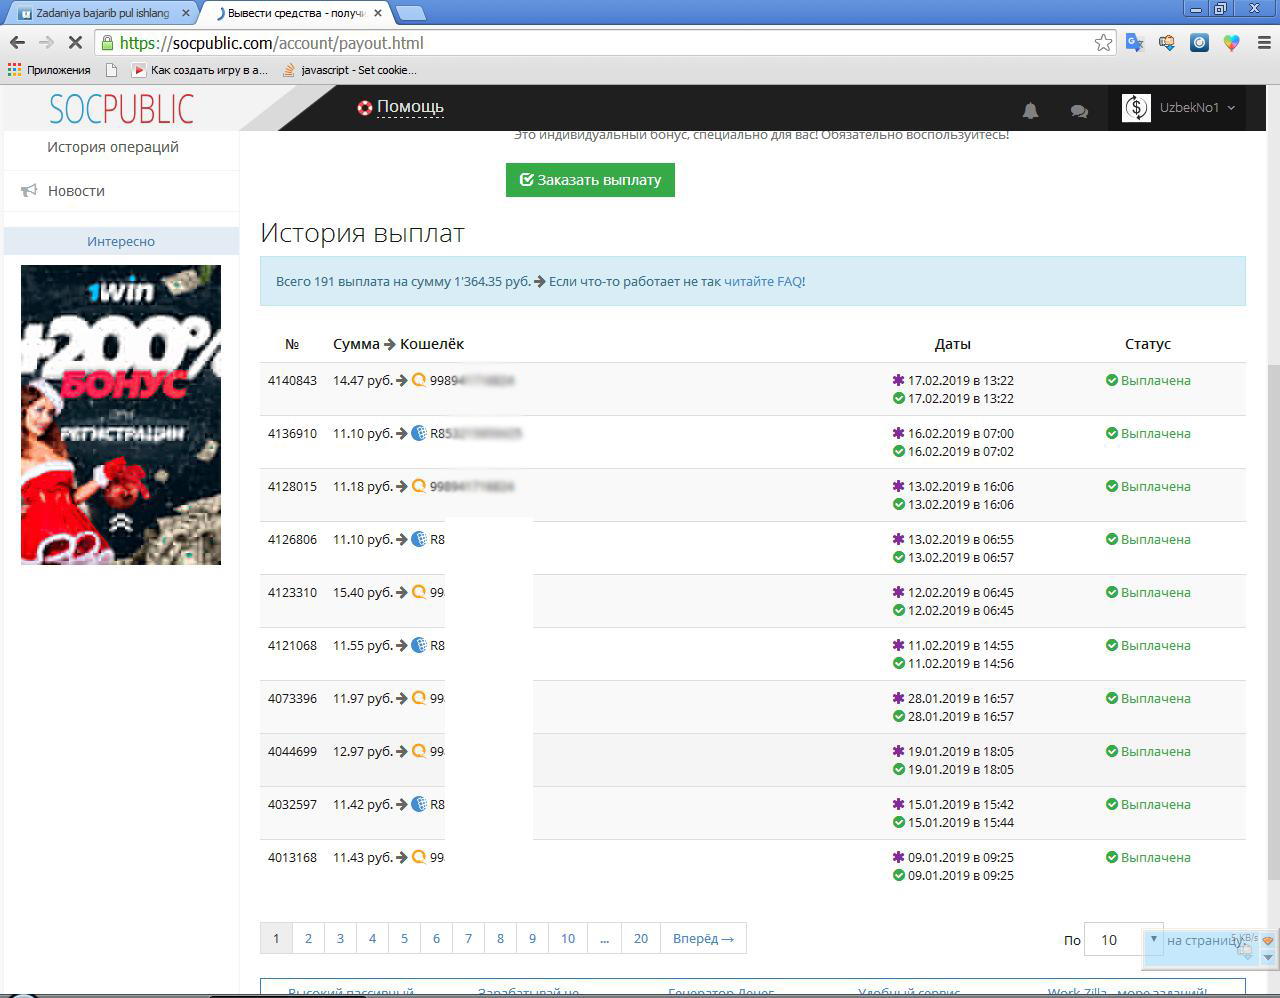Click the heart-shaped extension icon
Image resolution: width=1280 pixels, height=998 pixels.
tap(1232, 42)
